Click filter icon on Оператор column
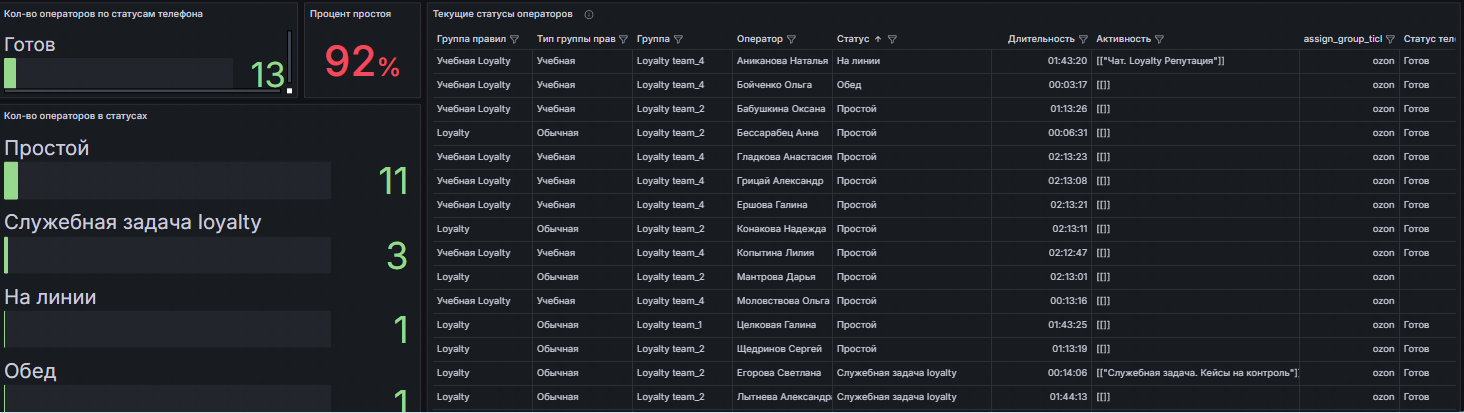This screenshot has width=1464, height=413. [x=791, y=40]
